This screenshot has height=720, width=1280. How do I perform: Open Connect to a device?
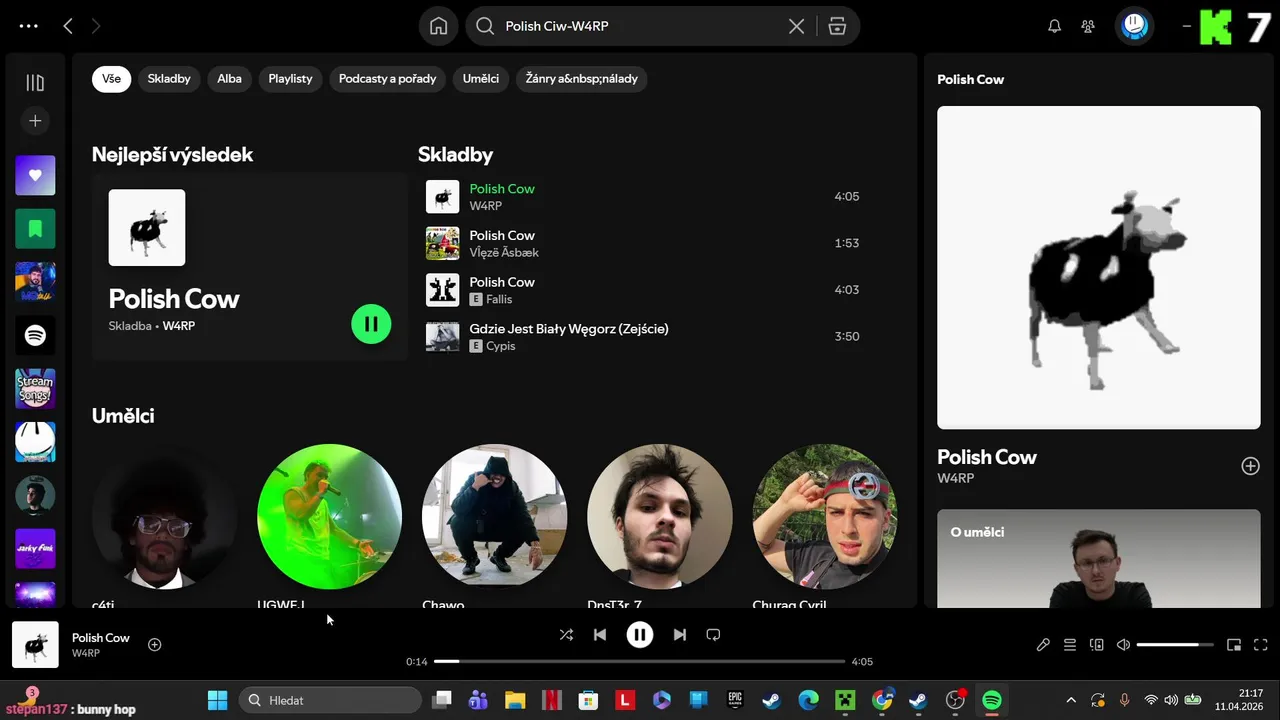[1096, 645]
